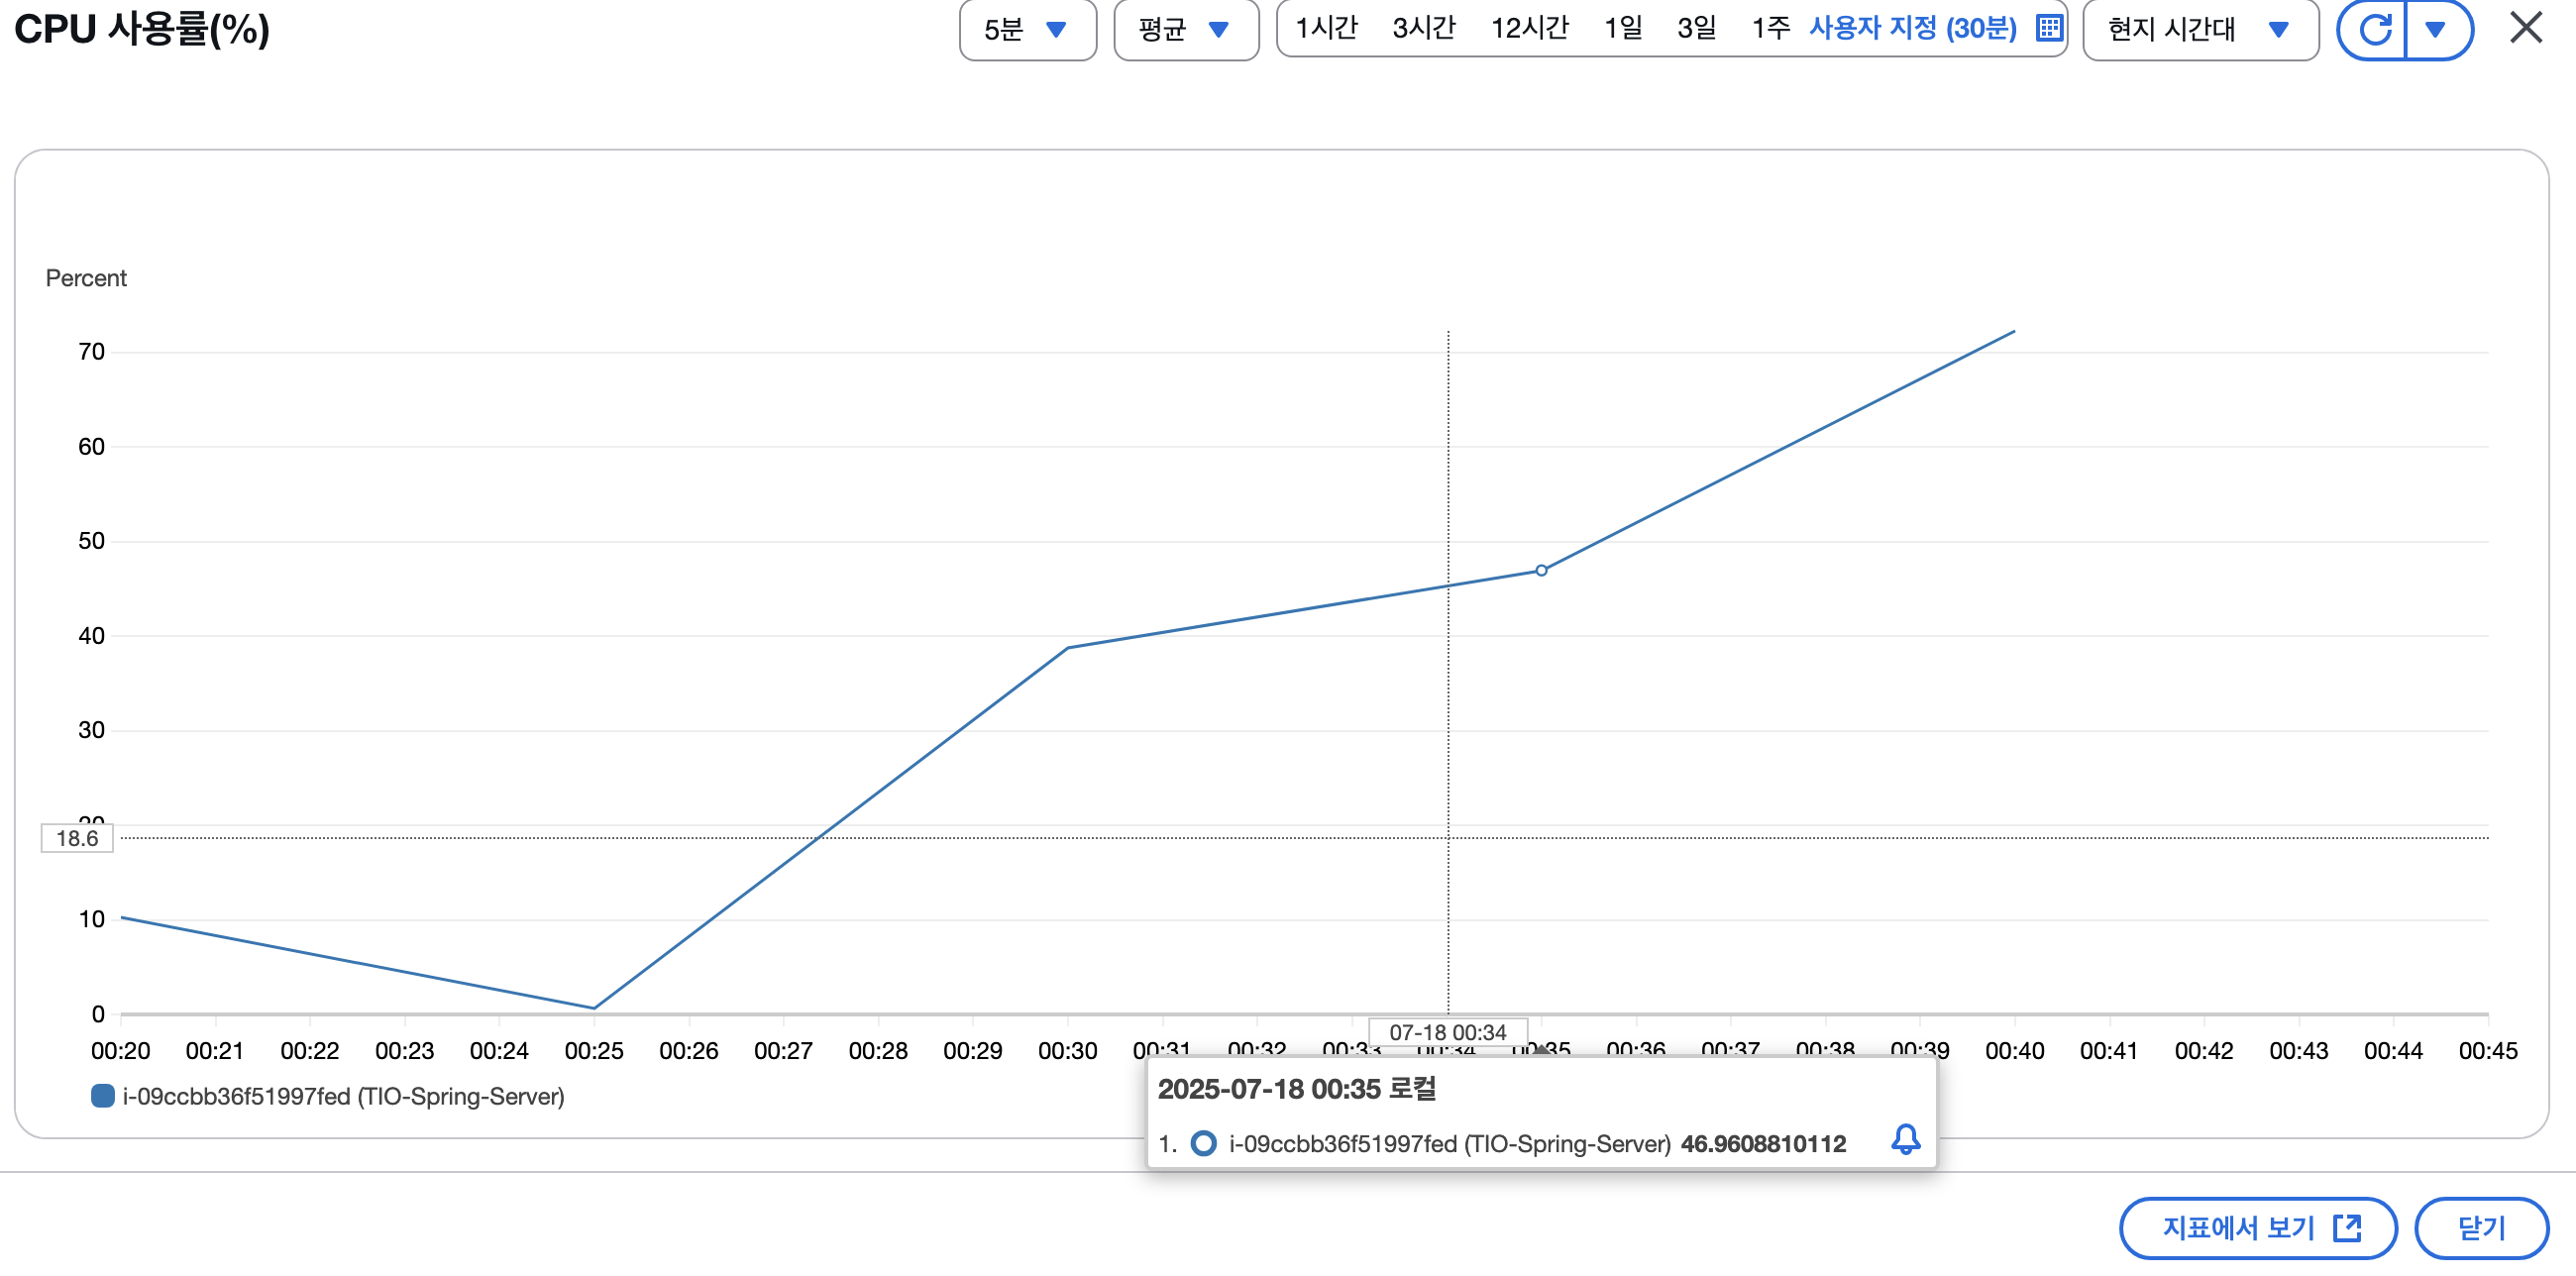Click the calendar icon for custom range
The image size is (2576, 1276).
coord(2048,28)
